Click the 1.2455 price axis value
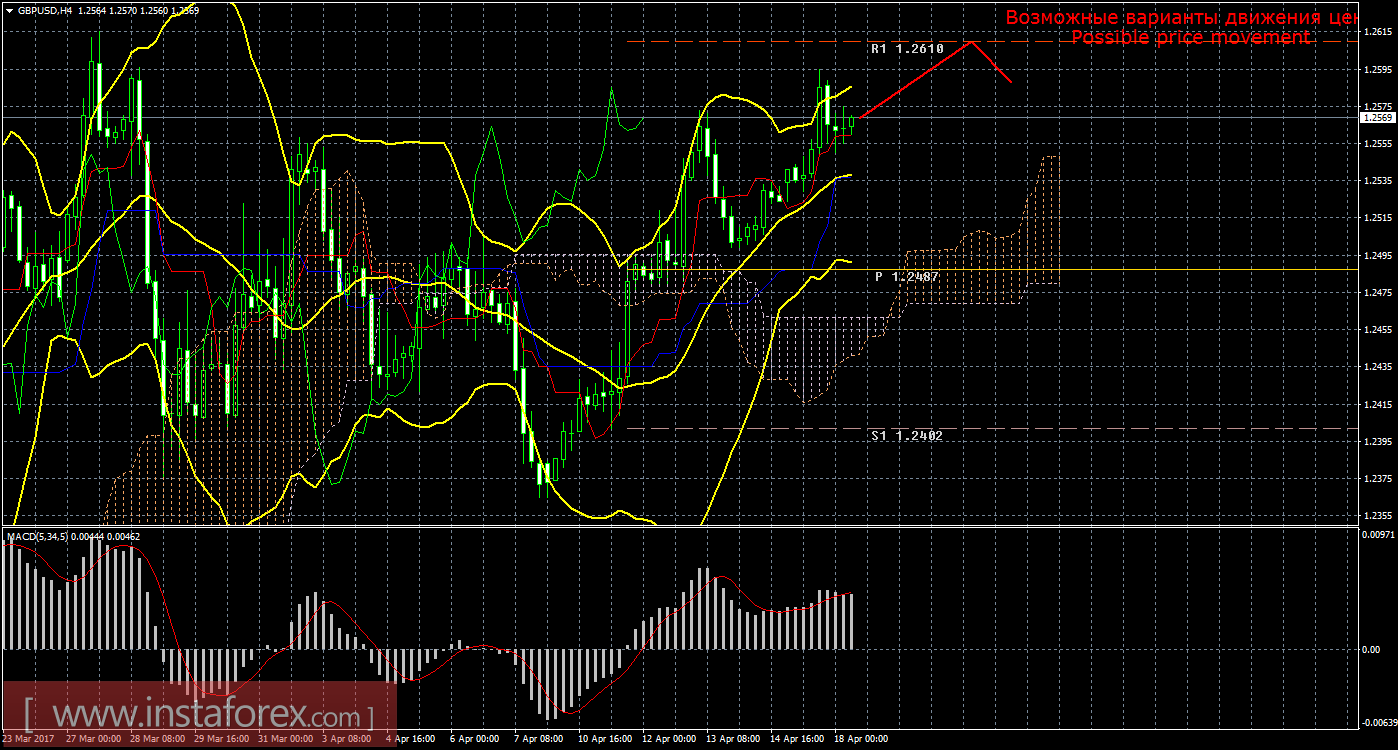 click(1377, 329)
